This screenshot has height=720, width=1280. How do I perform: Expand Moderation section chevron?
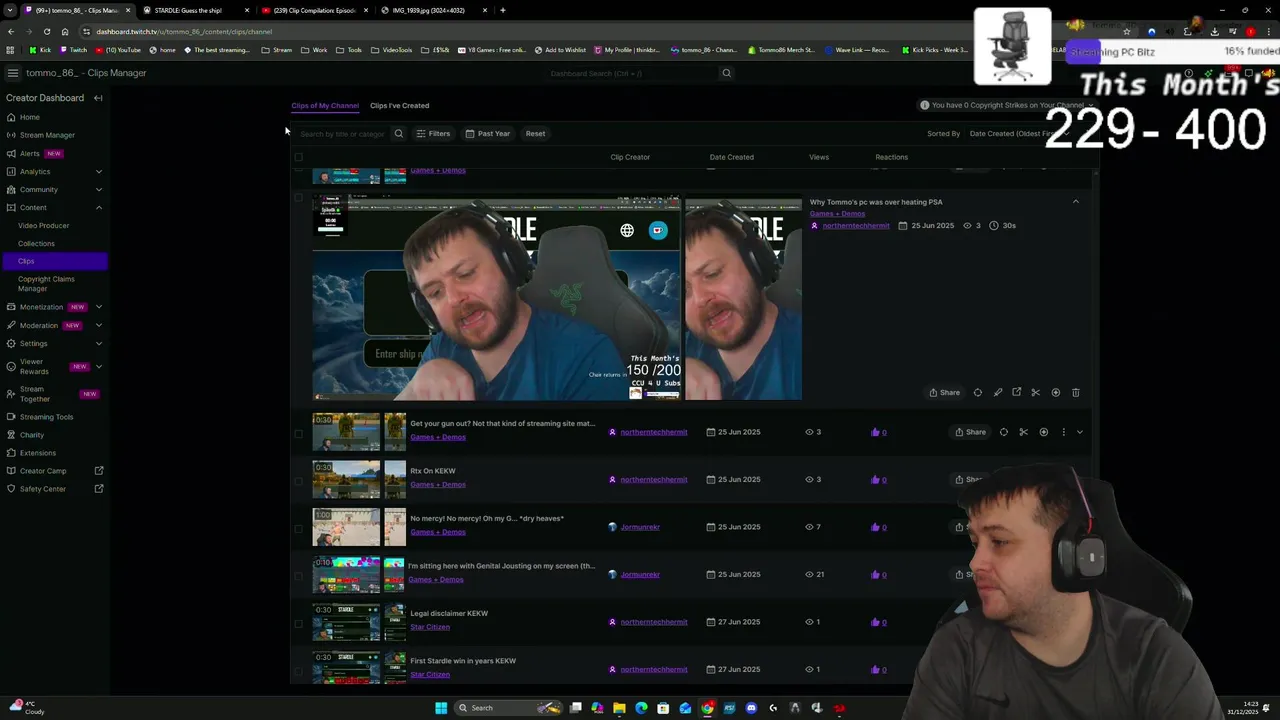tap(98, 325)
